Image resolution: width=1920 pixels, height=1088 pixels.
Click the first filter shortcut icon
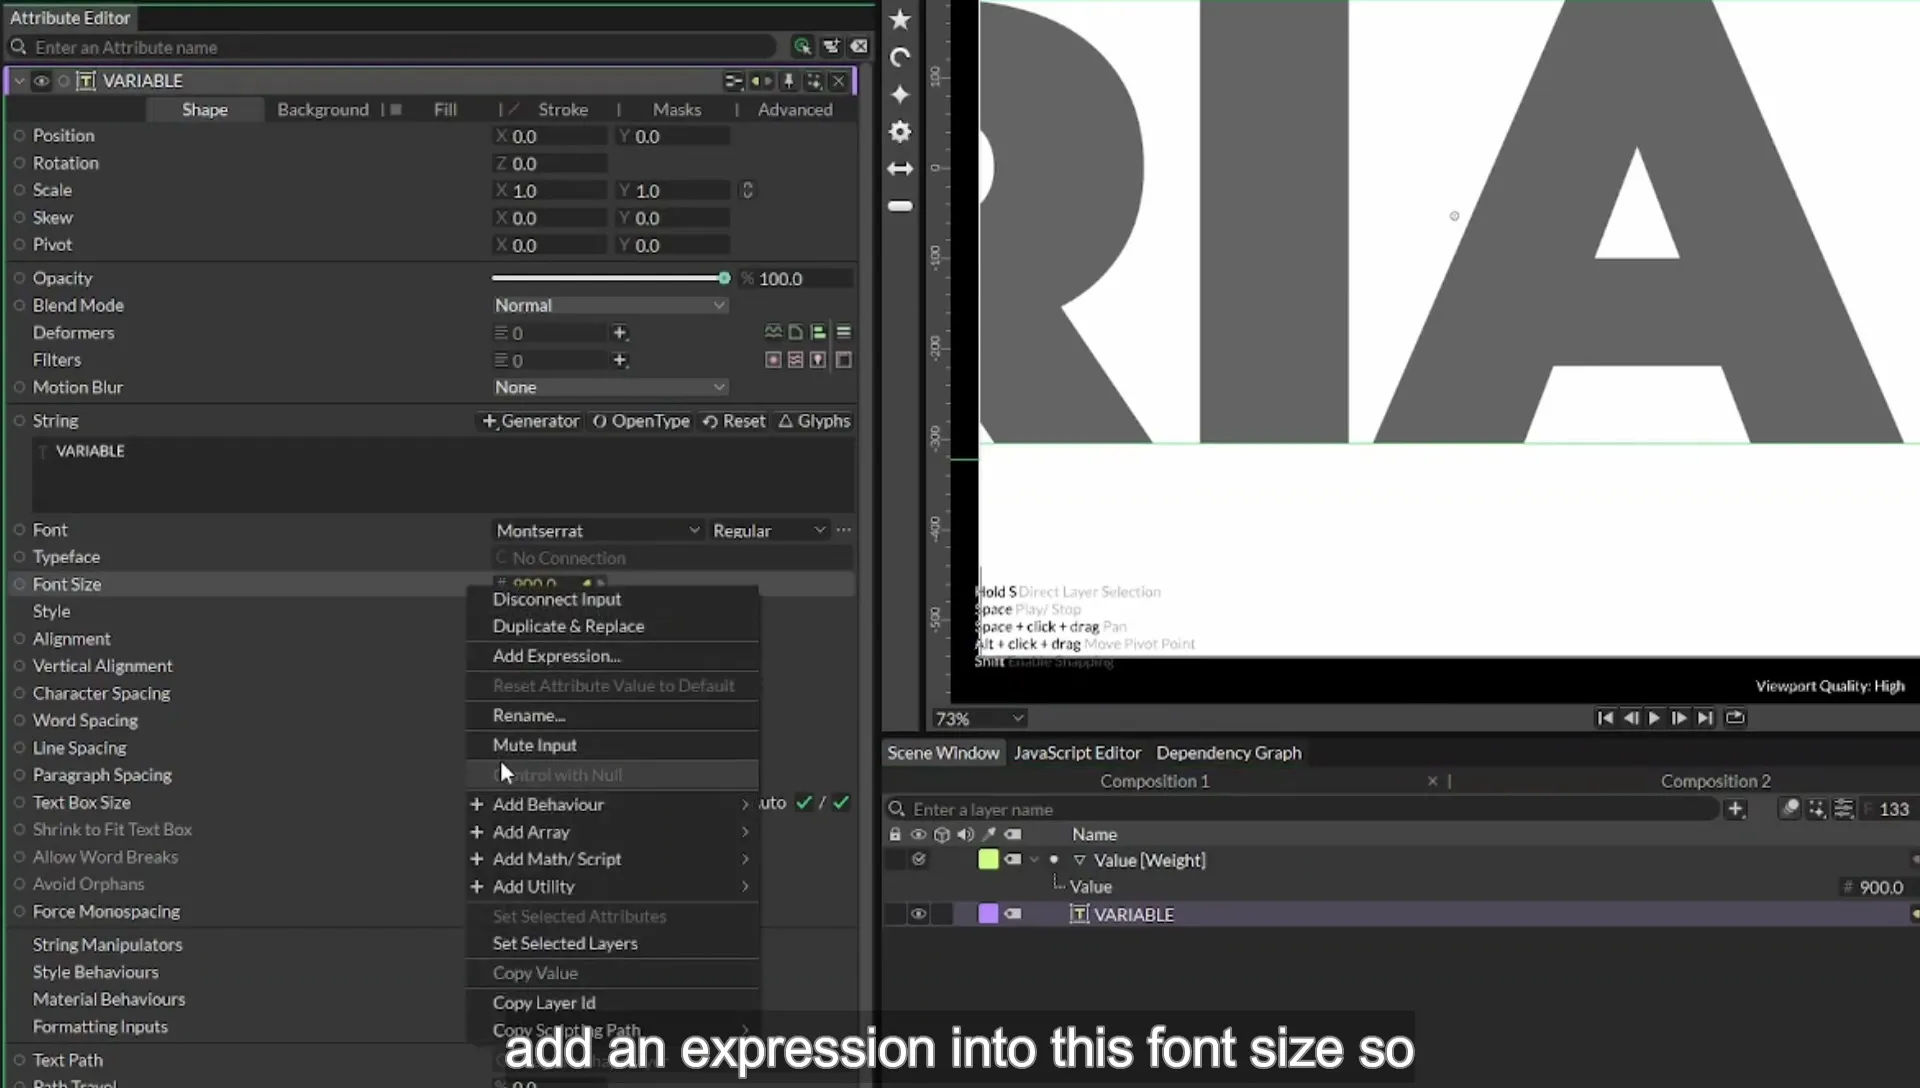tap(773, 360)
